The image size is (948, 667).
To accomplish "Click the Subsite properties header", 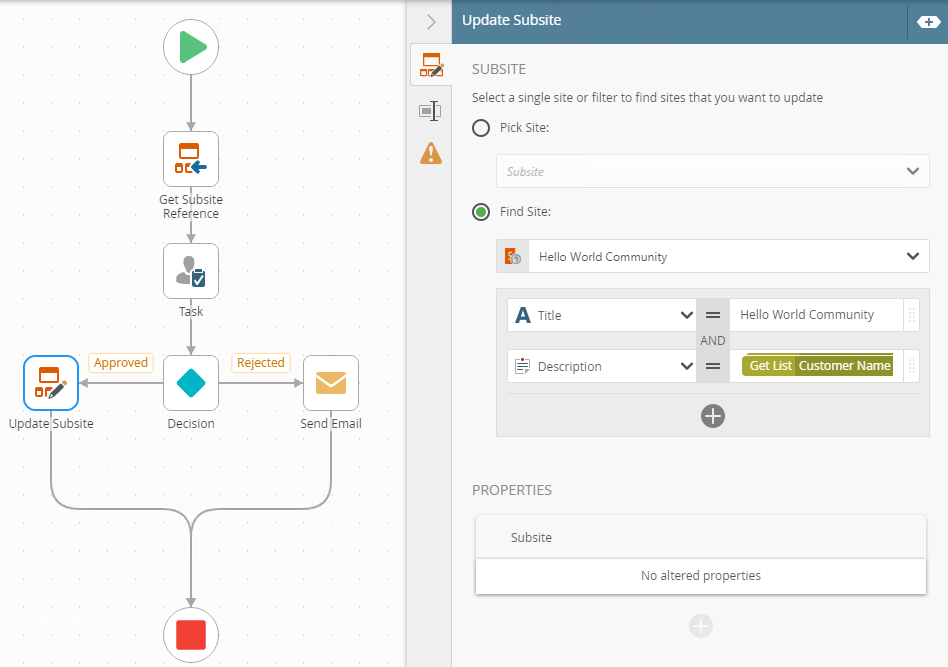I will pos(701,537).
